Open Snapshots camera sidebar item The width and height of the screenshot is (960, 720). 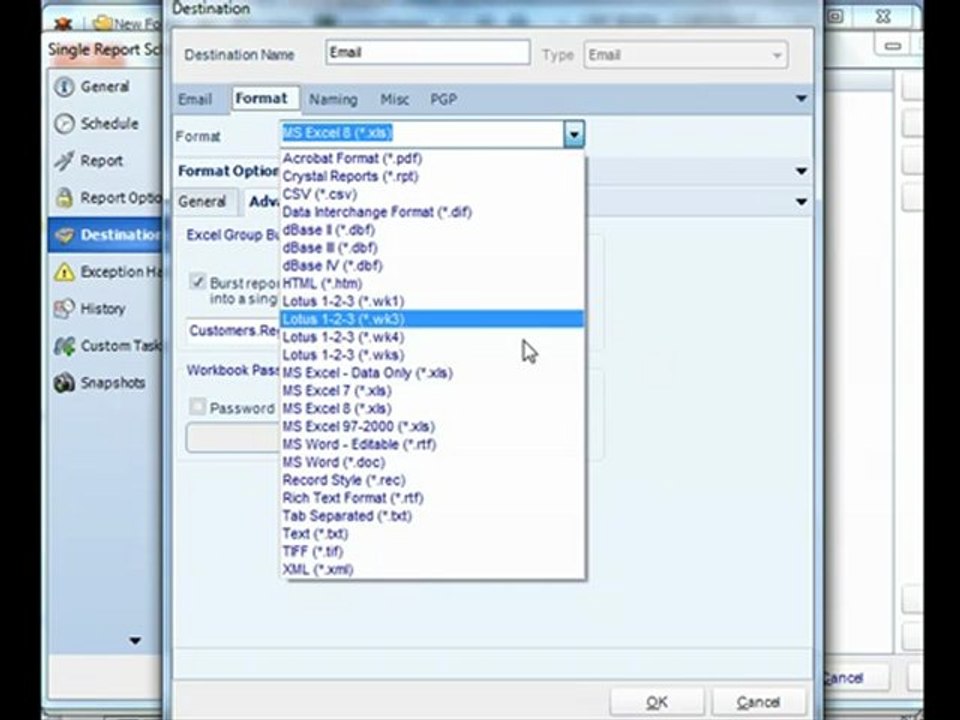(x=104, y=383)
